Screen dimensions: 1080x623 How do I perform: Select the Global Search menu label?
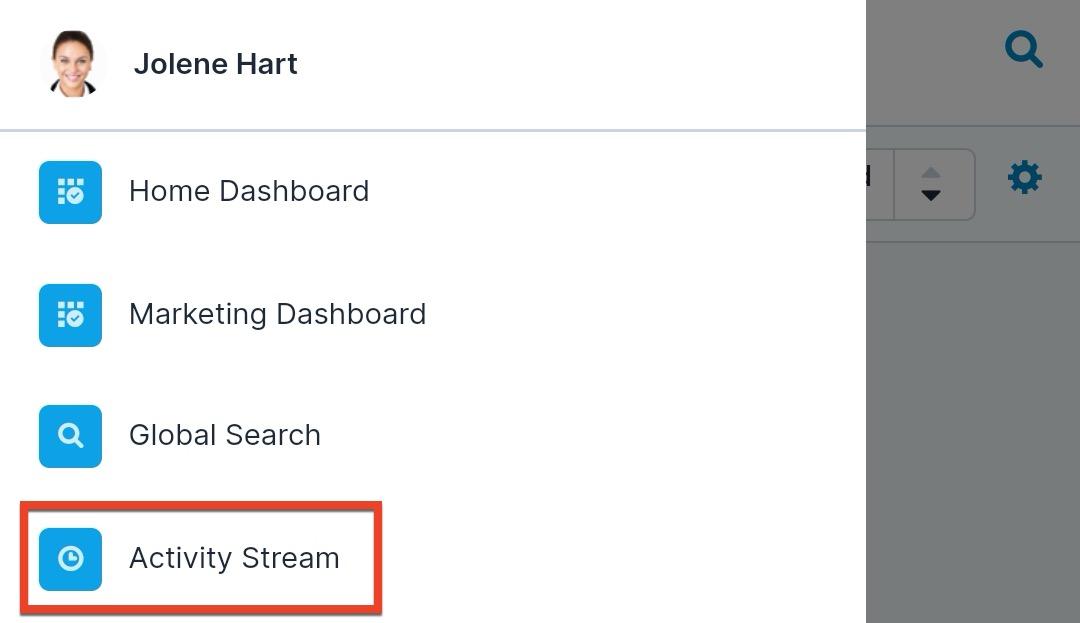(x=225, y=435)
